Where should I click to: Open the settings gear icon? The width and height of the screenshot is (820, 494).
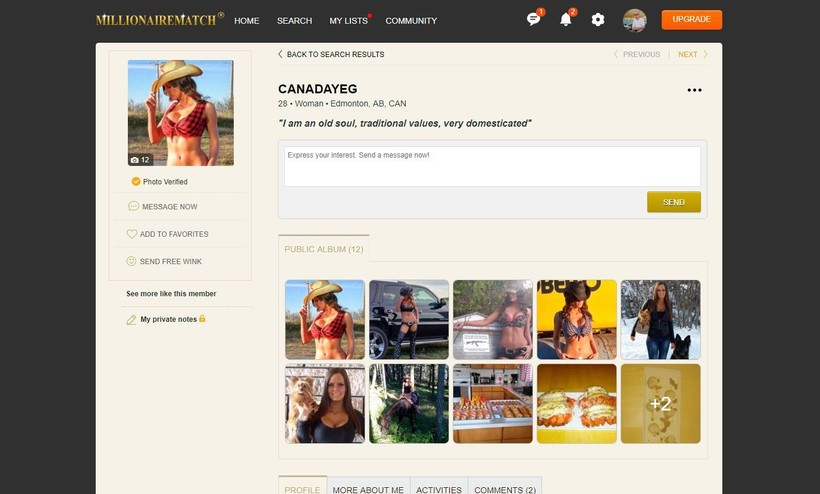click(598, 20)
